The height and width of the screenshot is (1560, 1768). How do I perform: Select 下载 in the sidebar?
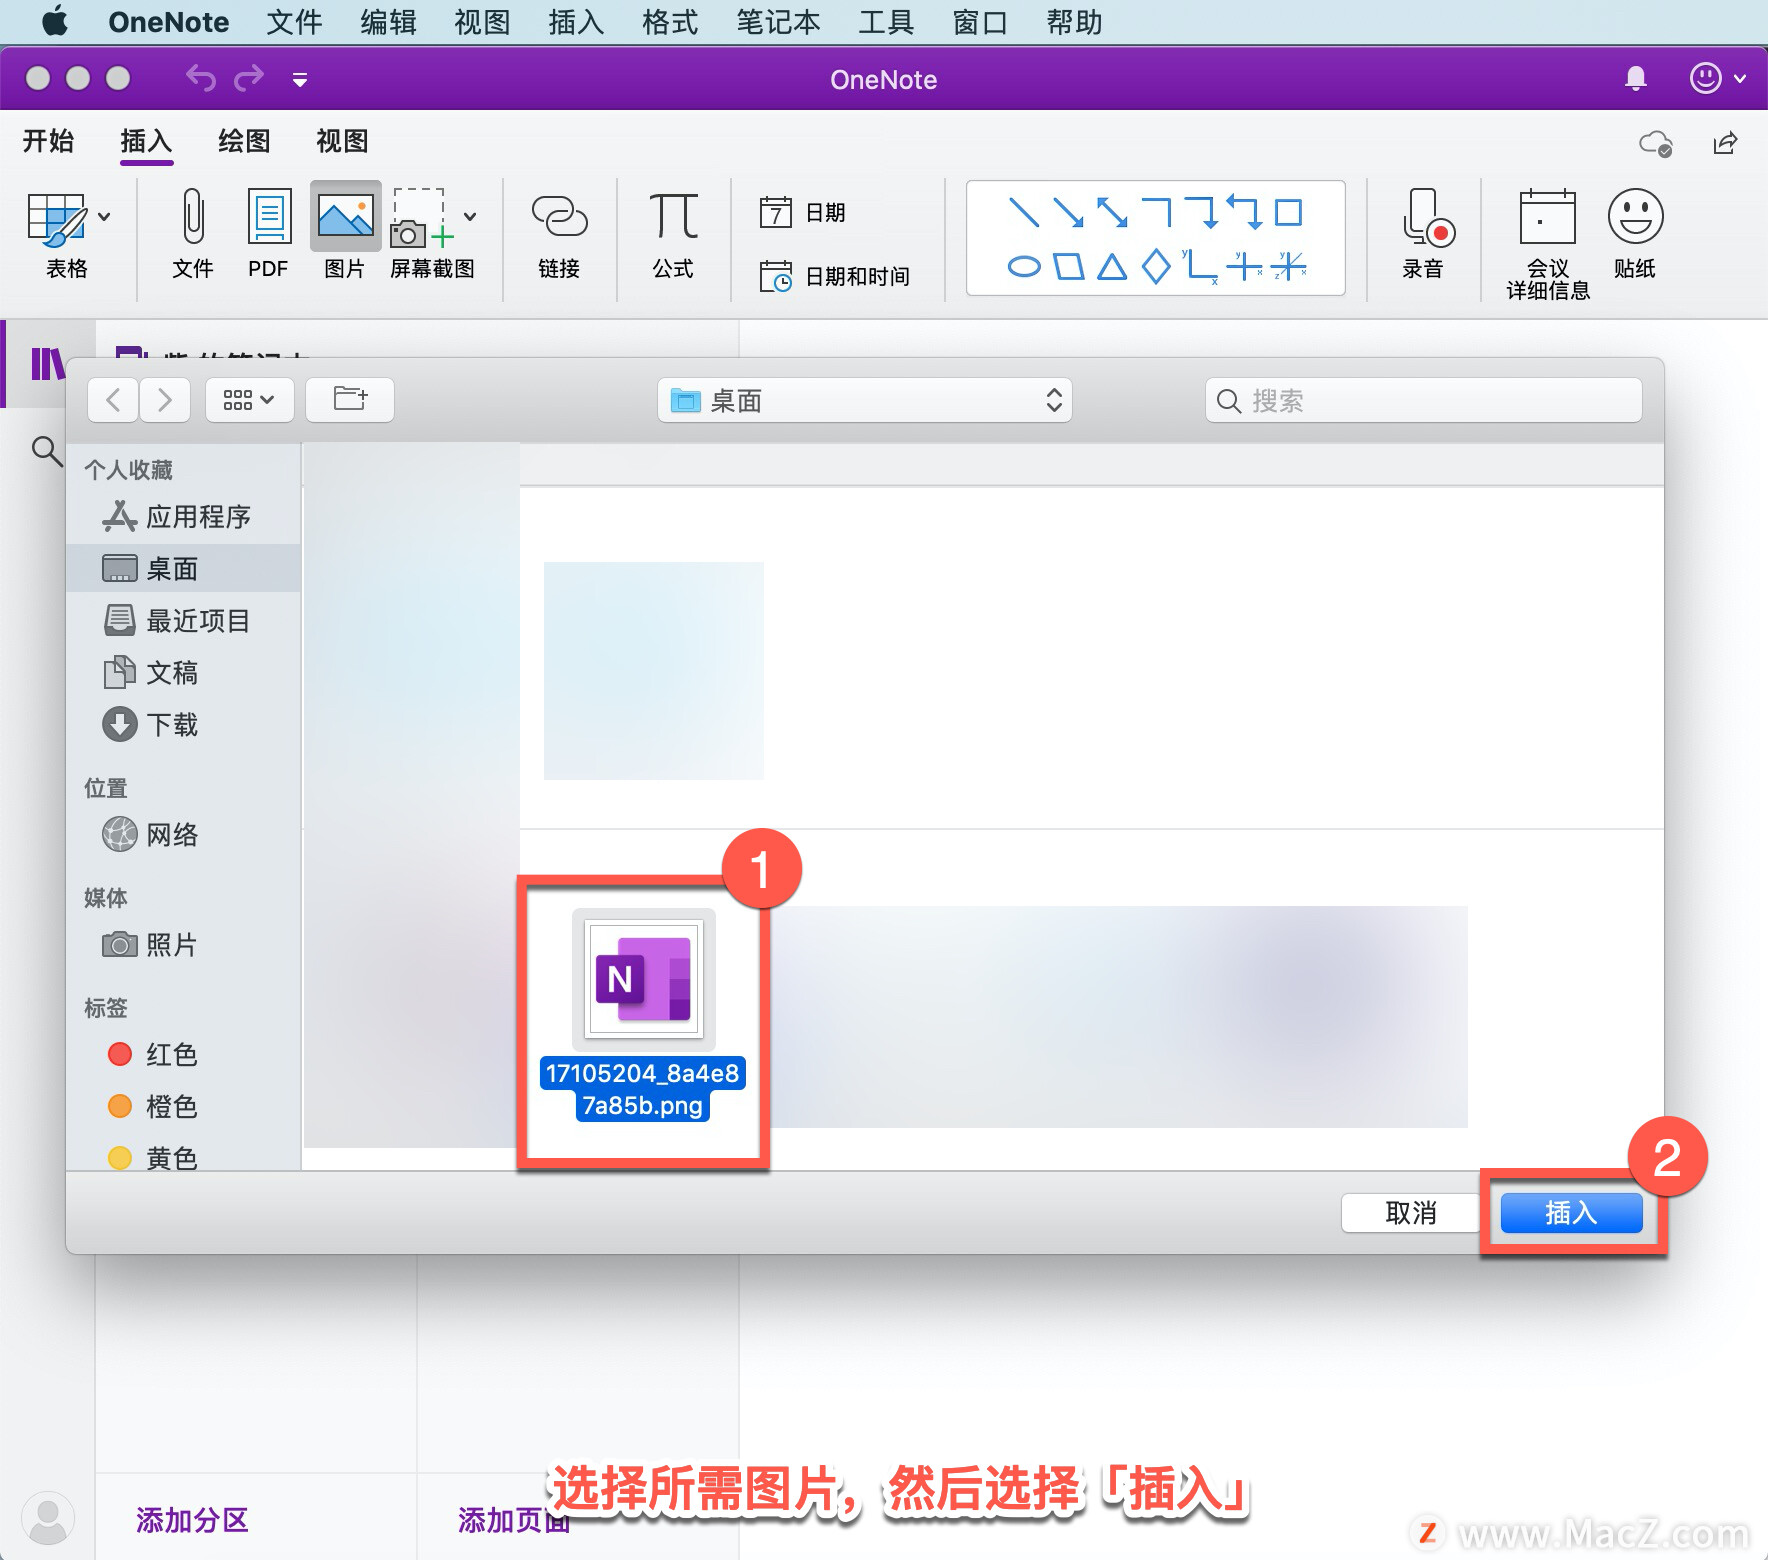tap(184, 725)
